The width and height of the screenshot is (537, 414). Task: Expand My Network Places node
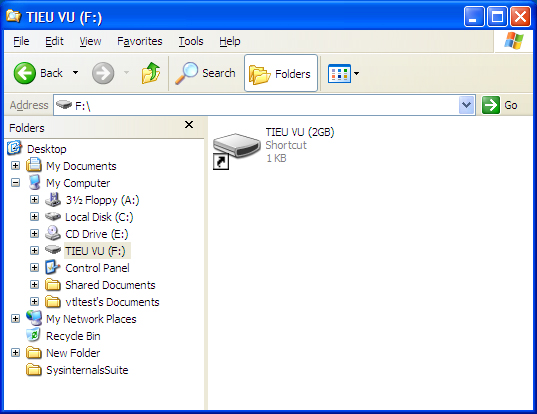[x=15, y=318]
